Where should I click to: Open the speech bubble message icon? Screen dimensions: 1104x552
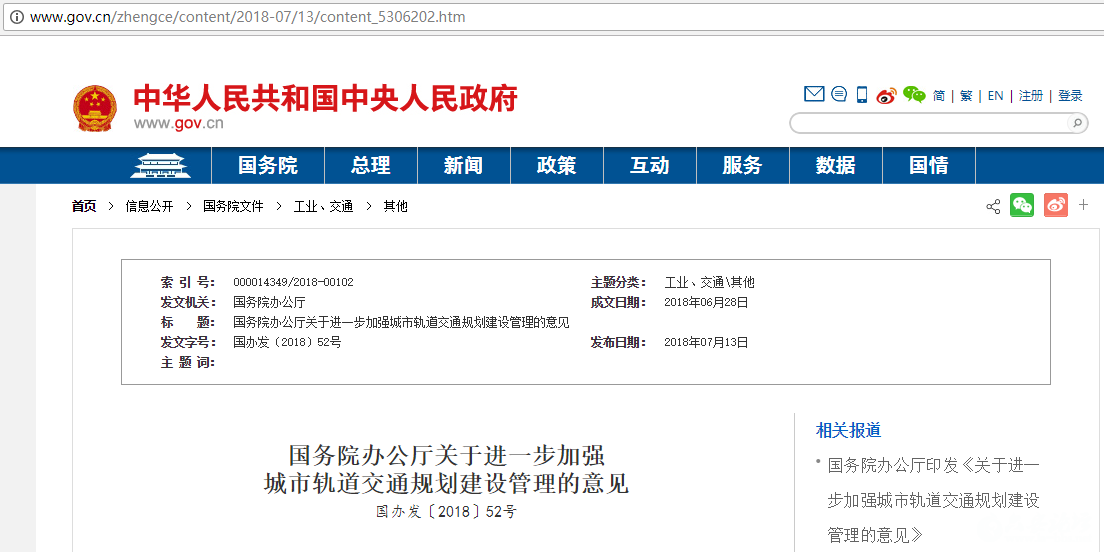pos(839,95)
